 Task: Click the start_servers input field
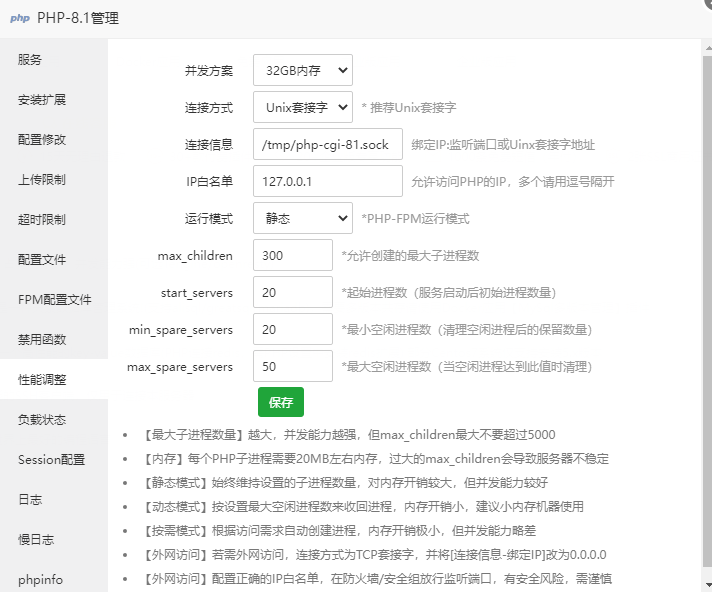293,292
